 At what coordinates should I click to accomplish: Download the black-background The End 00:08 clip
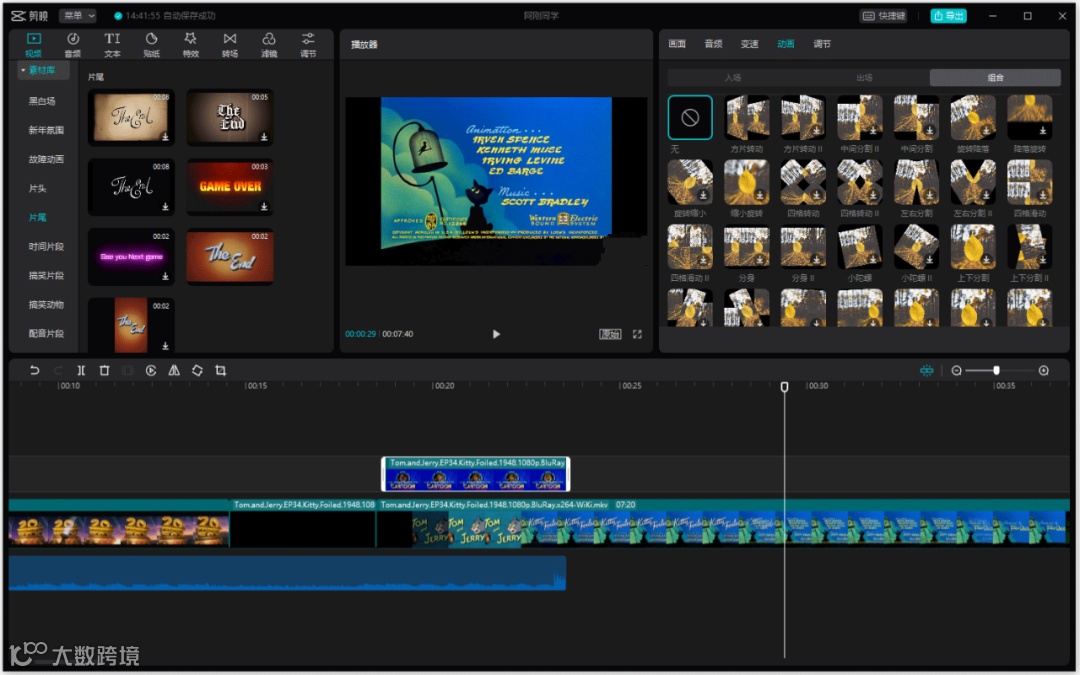pos(165,207)
